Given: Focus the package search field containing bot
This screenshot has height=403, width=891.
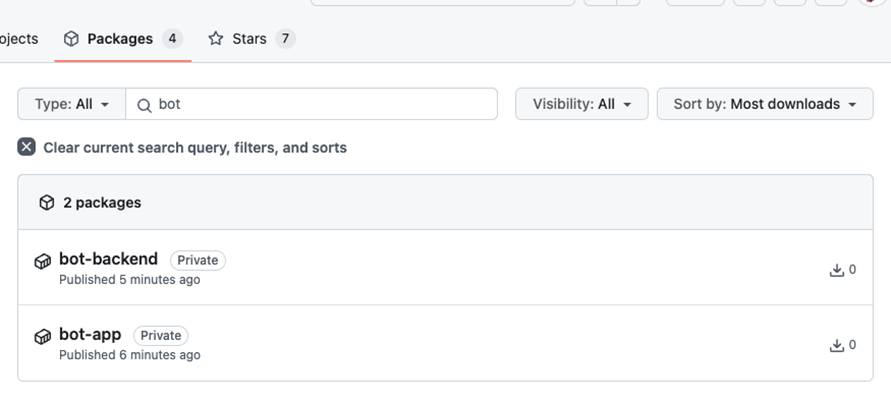Looking at the screenshot, I should [x=311, y=104].
